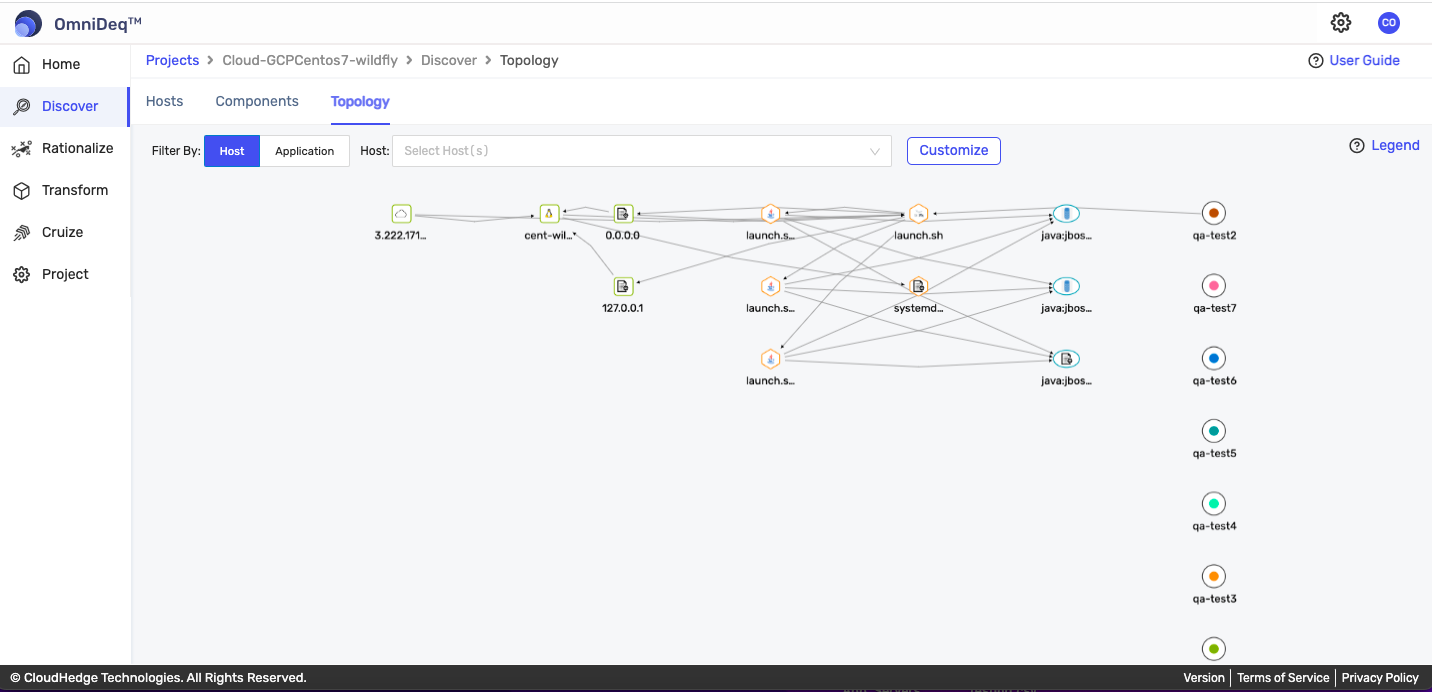1432x692 pixels.
Task: Click the pink qa-test7 circle
Action: [1214, 286]
